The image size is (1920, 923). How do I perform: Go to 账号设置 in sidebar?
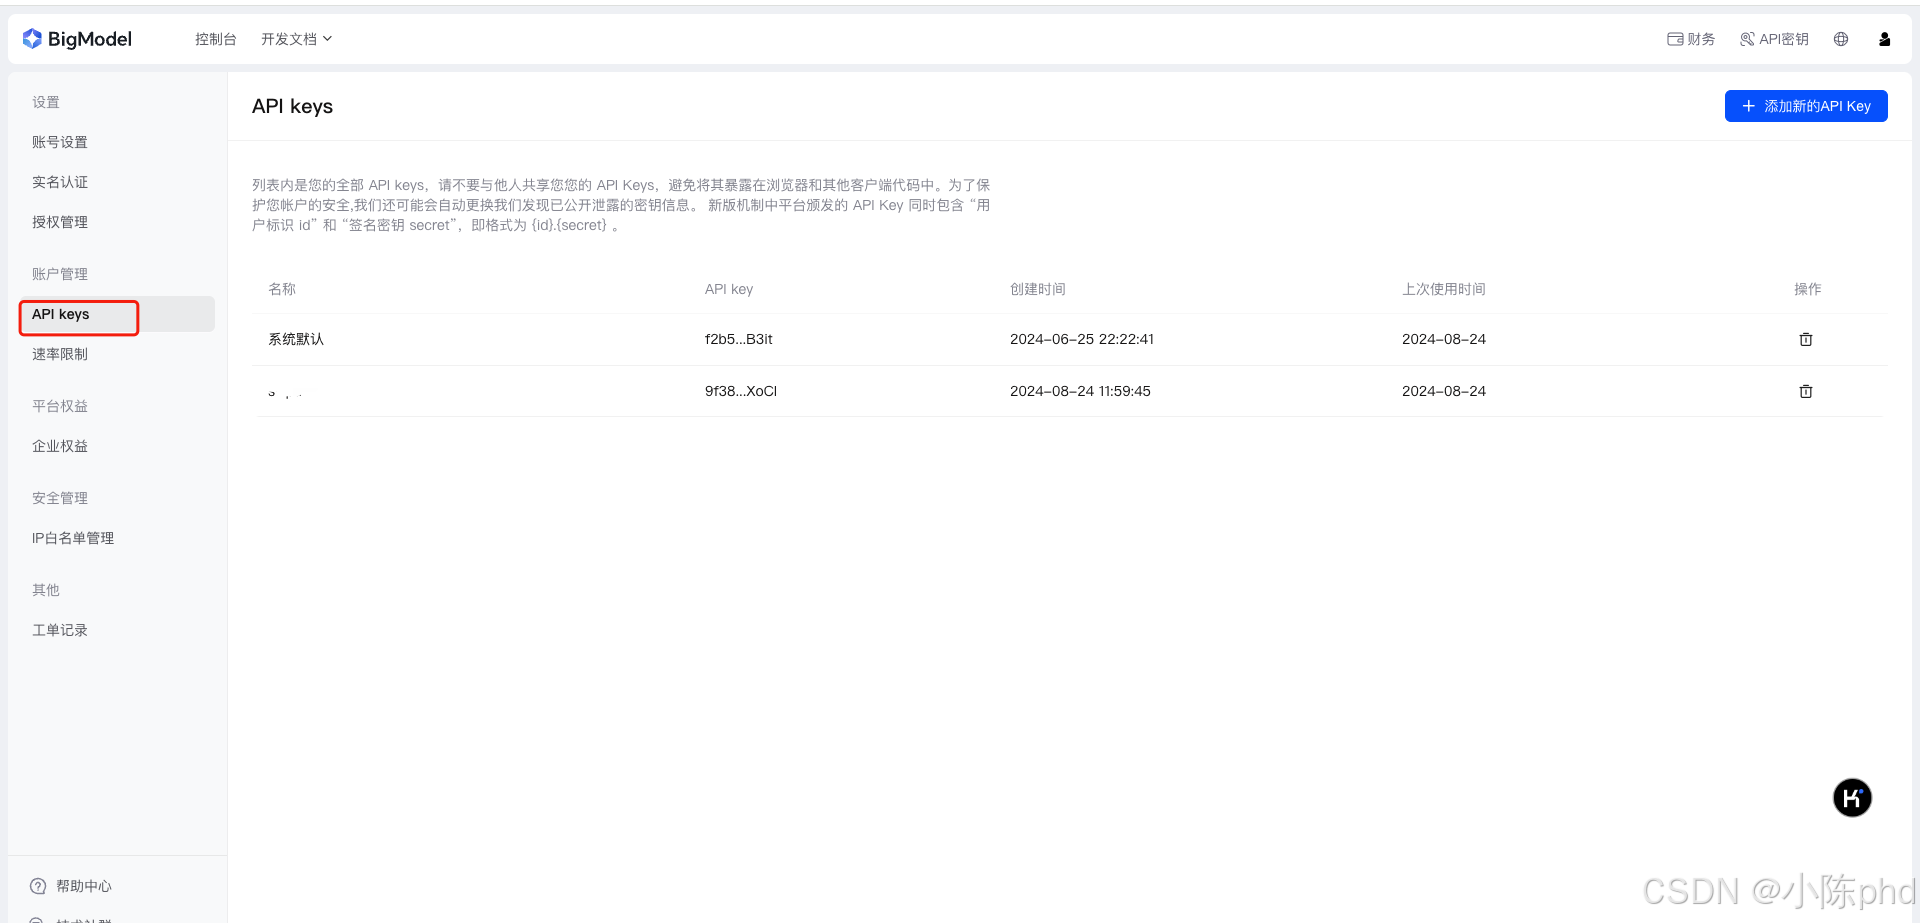tap(60, 142)
